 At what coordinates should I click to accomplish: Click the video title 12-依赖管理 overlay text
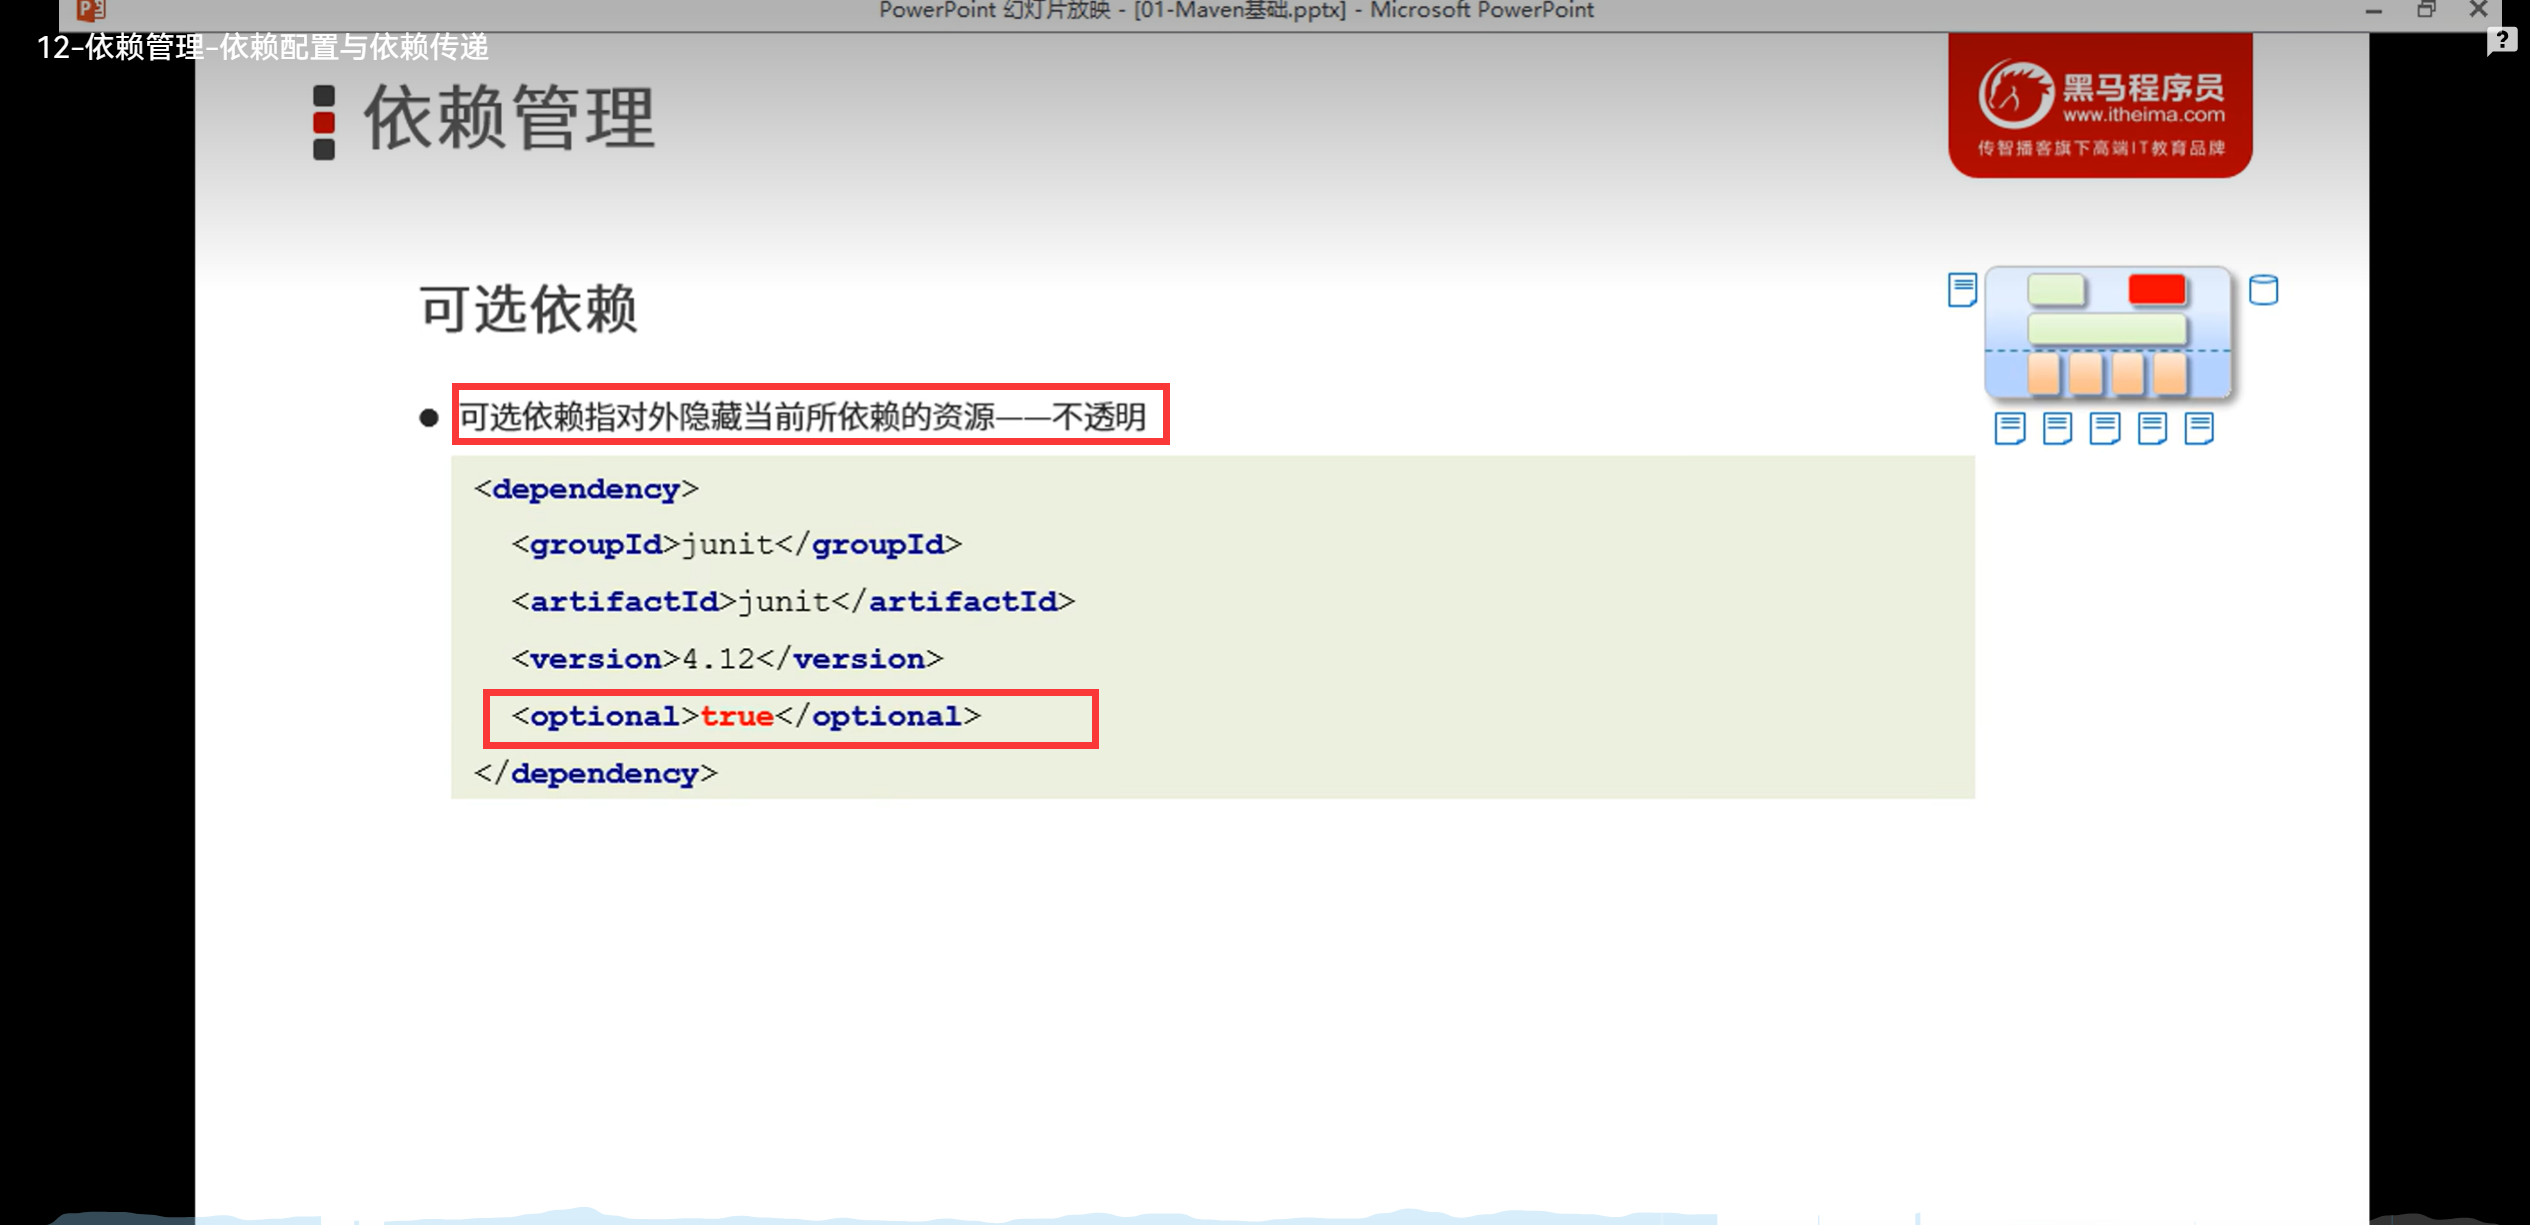click(262, 47)
